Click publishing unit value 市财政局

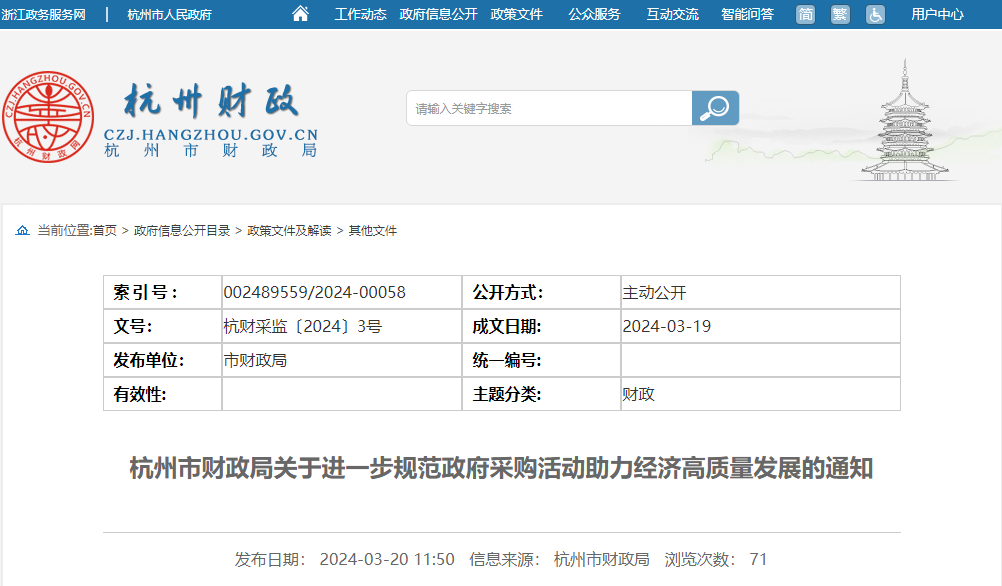tap(255, 360)
